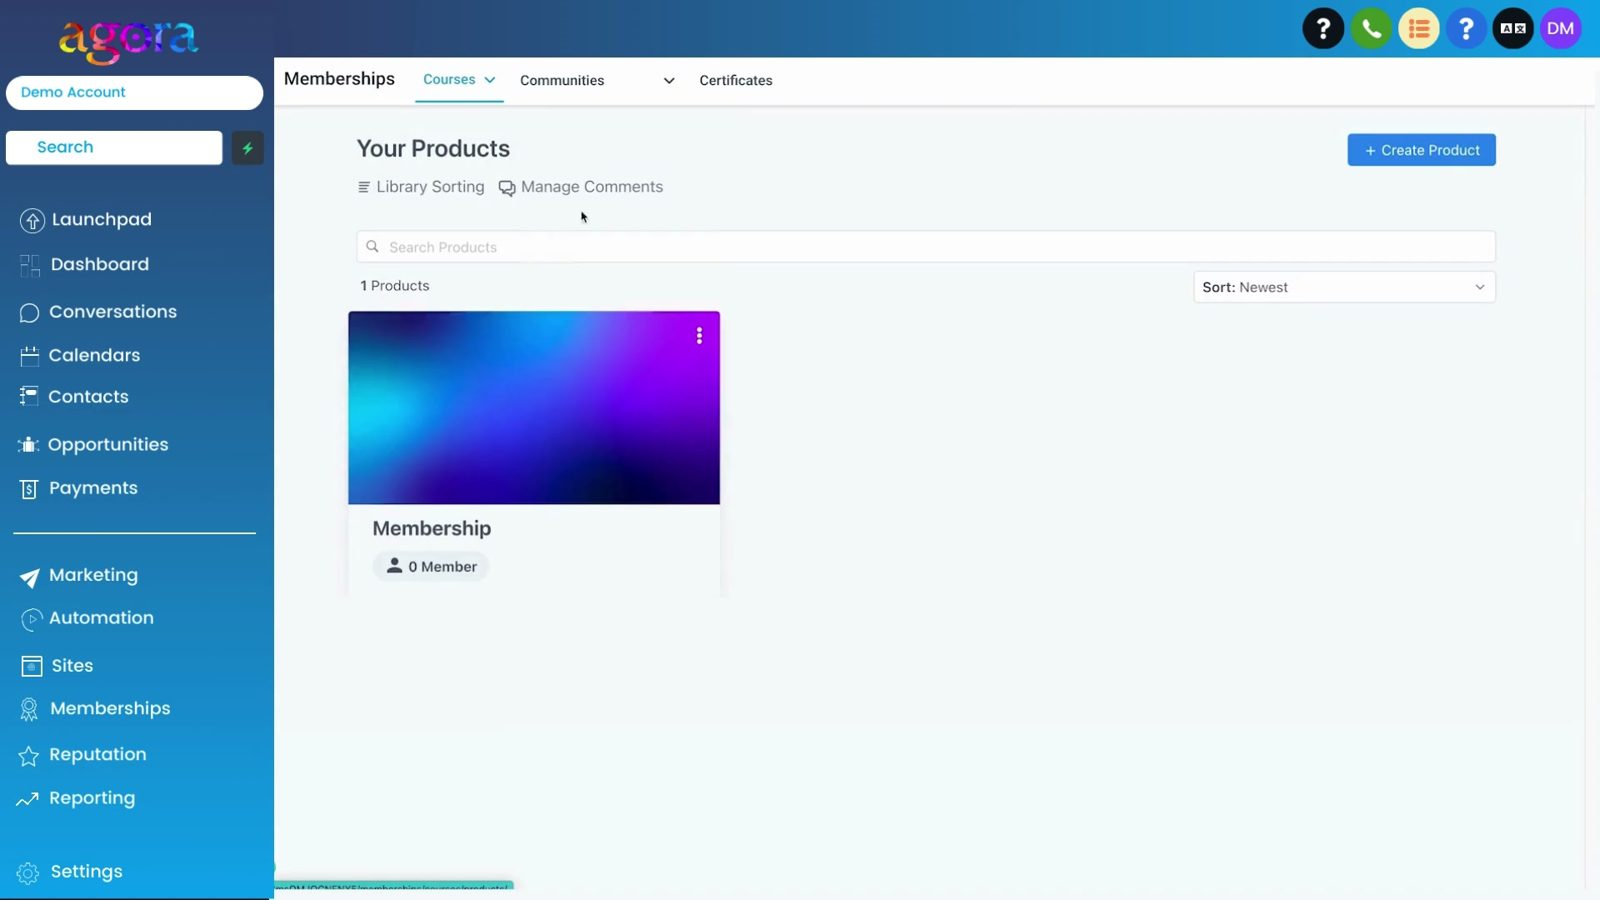Open the membership card three-dot menu
Viewport: 1600px width, 900px height.
coord(699,336)
